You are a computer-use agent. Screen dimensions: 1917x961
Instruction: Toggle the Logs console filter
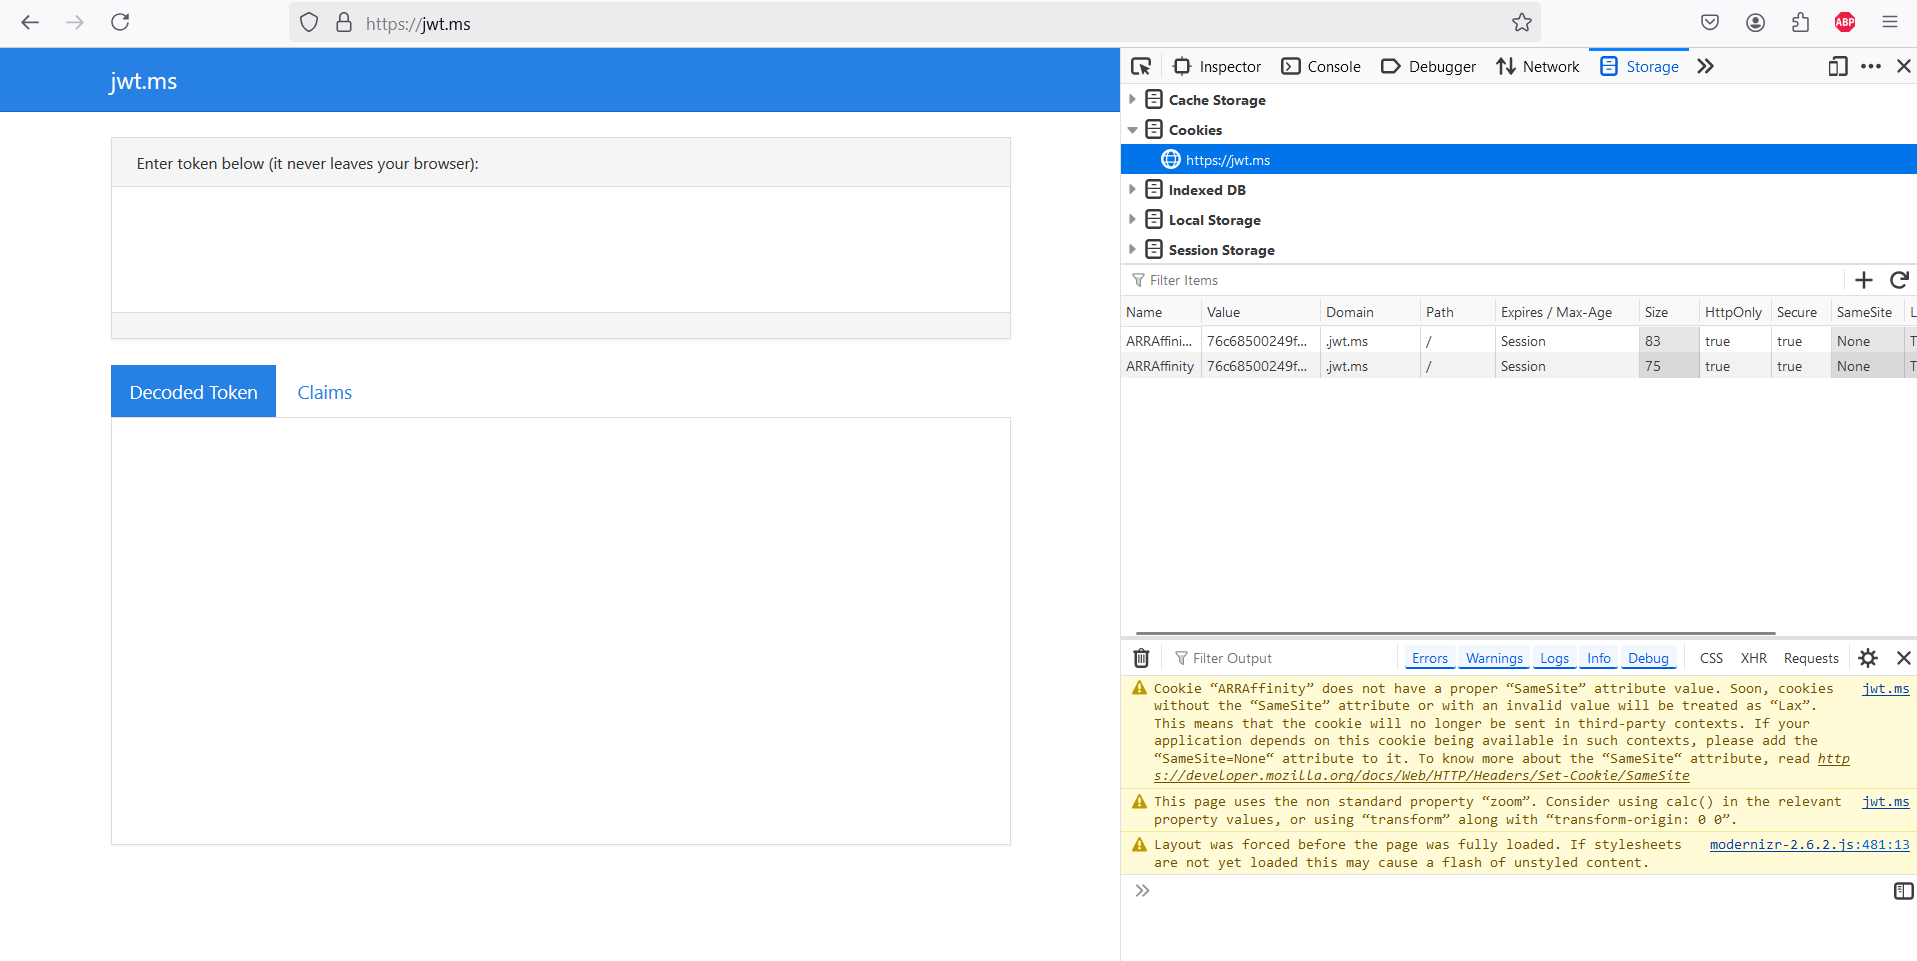1554,658
